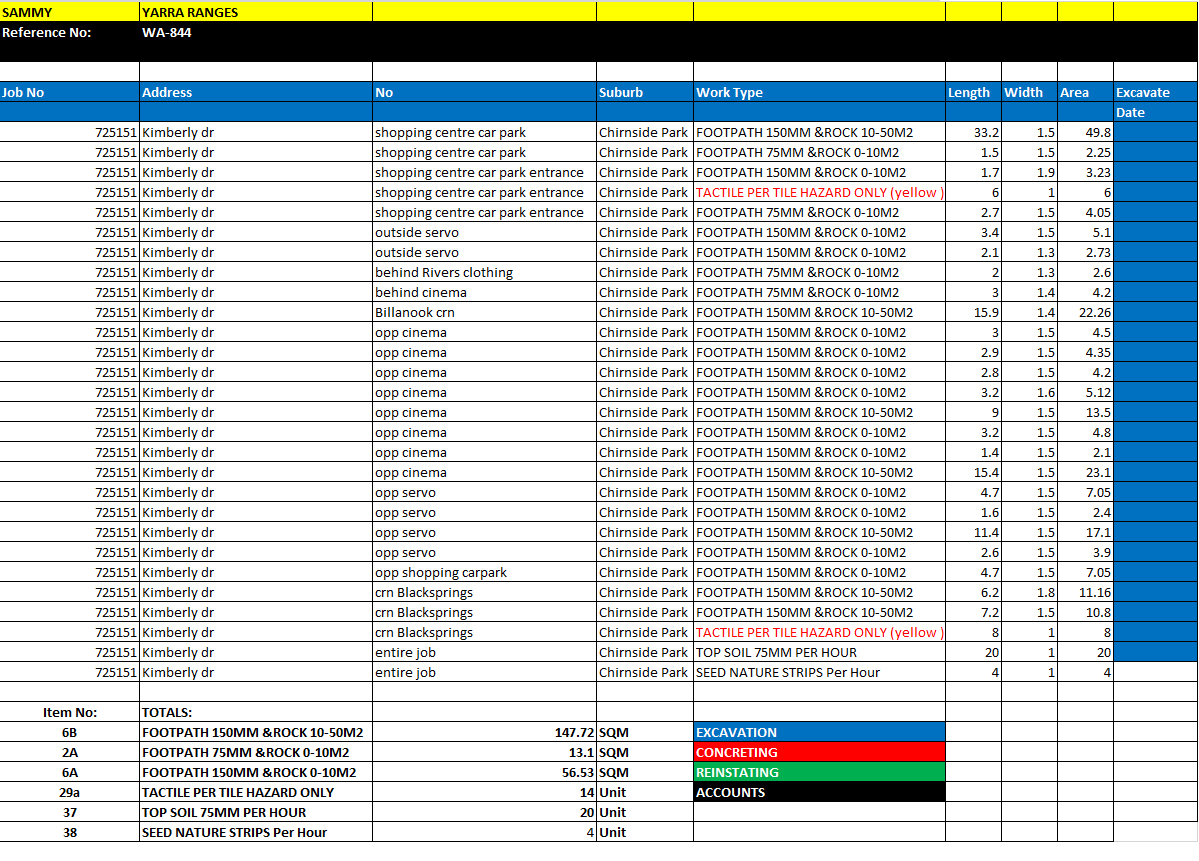Select the YARRA RANGES title cell
Viewport: 1199px width, 861px height.
tap(255, 12)
